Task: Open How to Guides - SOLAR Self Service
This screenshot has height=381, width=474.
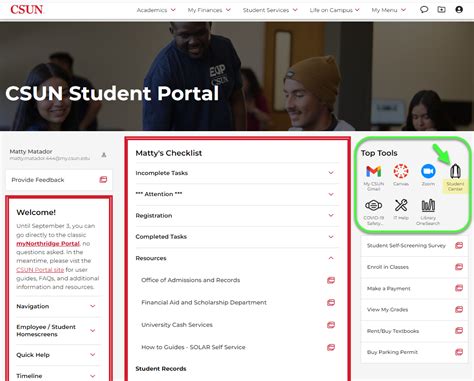Action: (x=193, y=347)
